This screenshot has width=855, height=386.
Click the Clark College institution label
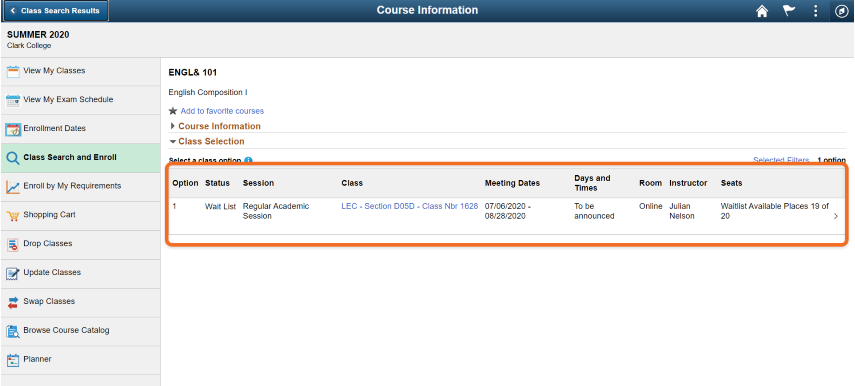pyautogui.click(x=29, y=46)
